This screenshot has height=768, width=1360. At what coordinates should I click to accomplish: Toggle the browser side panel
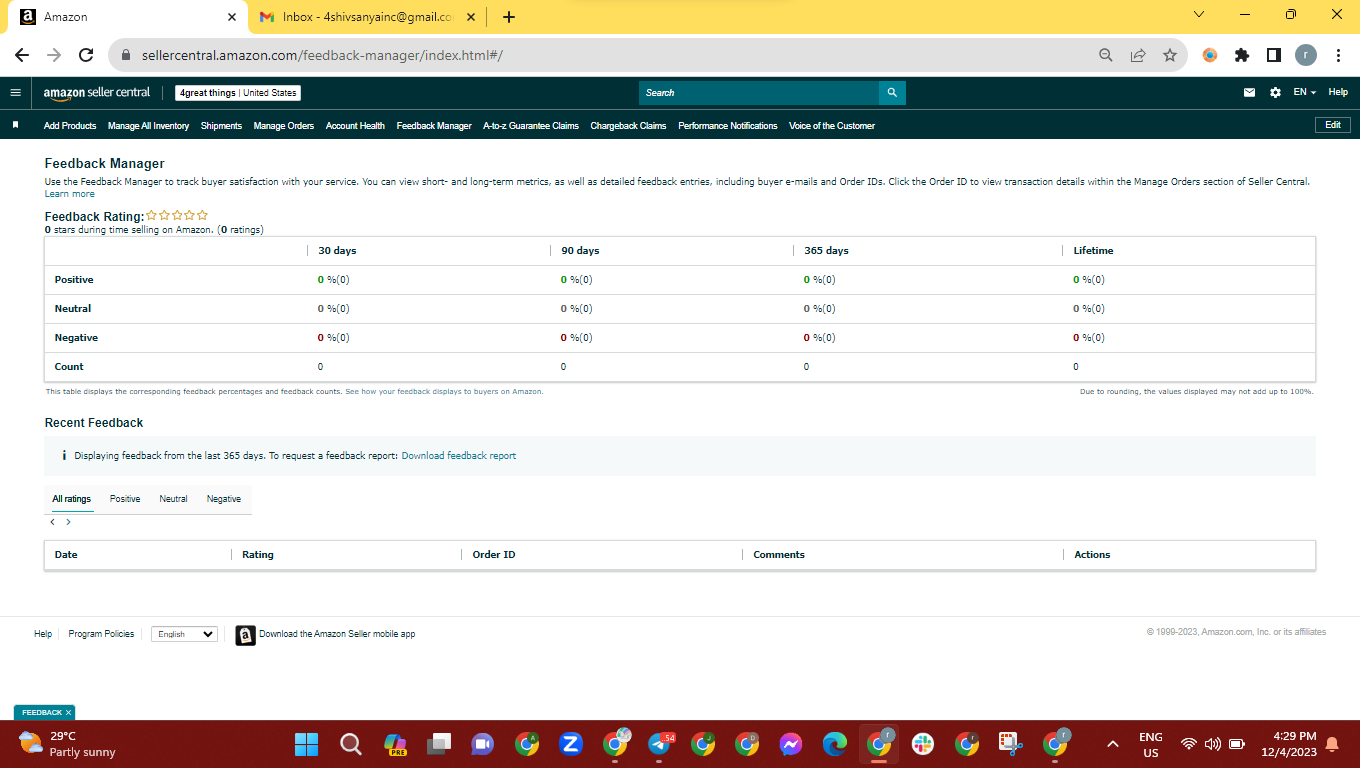click(x=1274, y=55)
